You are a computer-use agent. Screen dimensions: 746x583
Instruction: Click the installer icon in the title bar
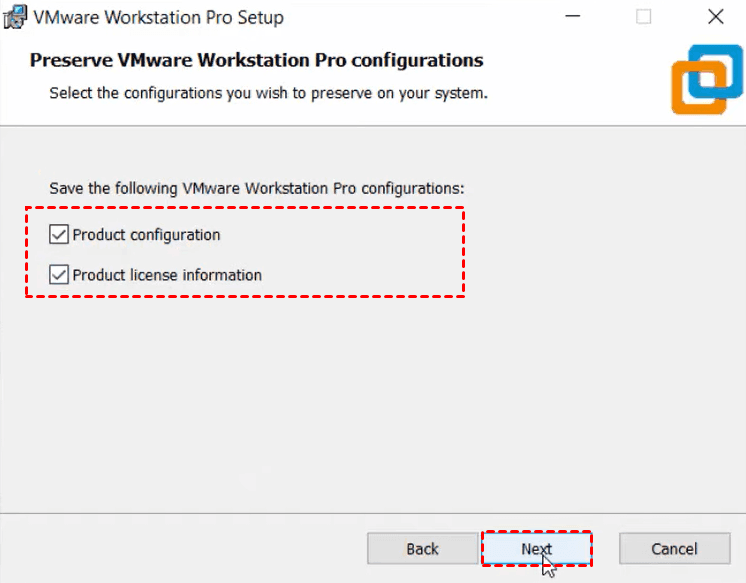coord(14,17)
